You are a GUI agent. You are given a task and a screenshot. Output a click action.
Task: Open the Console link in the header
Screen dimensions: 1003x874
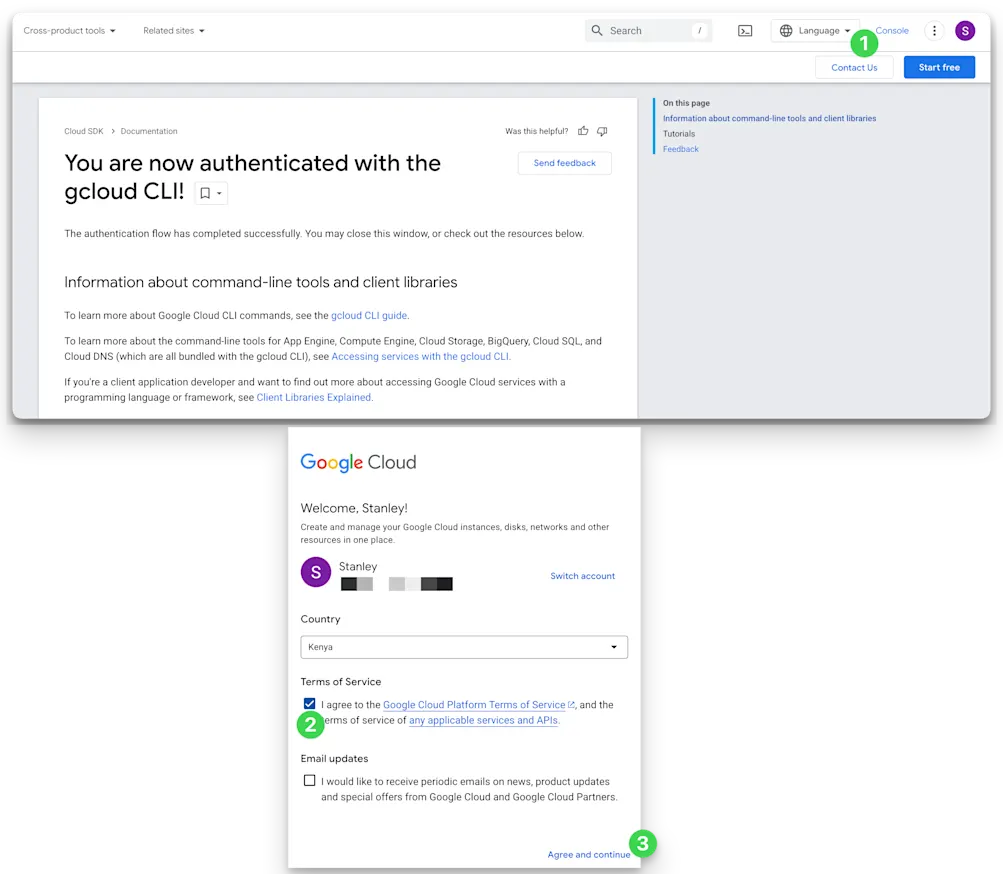(891, 30)
